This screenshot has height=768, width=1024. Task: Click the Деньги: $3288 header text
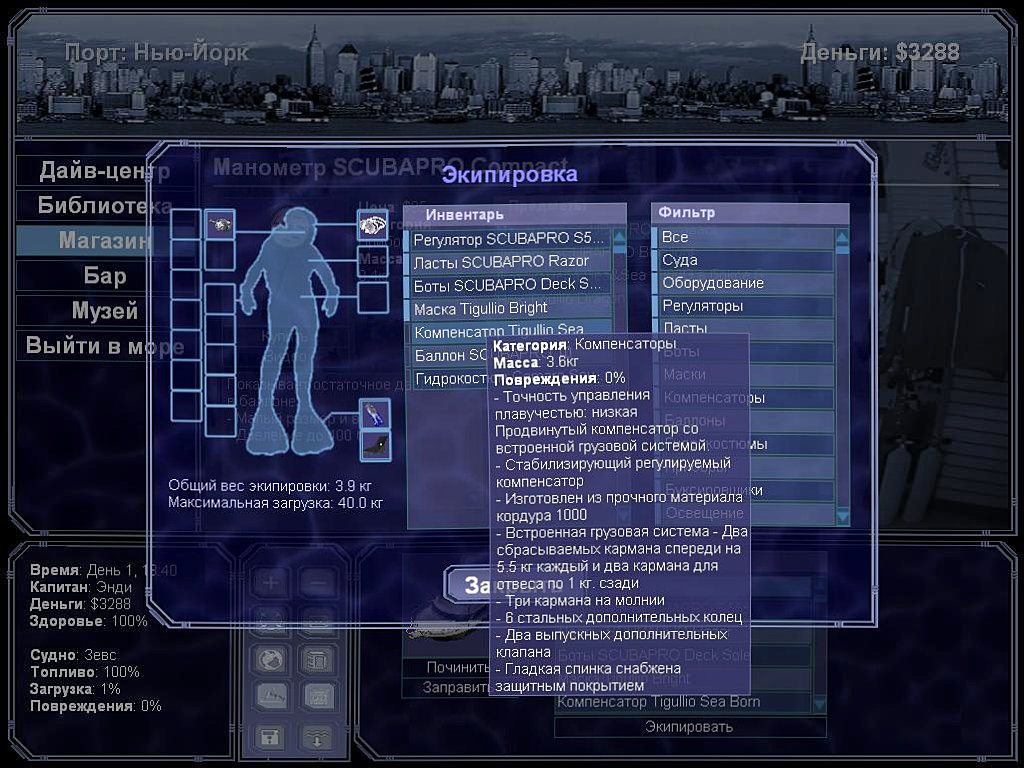pyautogui.click(x=880, y=52)
